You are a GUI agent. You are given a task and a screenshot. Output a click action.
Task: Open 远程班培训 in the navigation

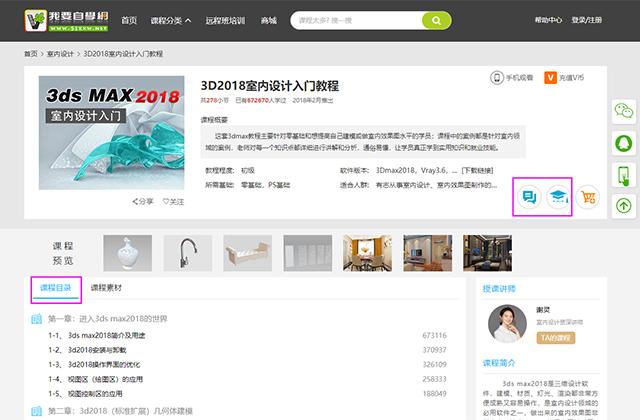pyautogui.click(x=225, y=20)
